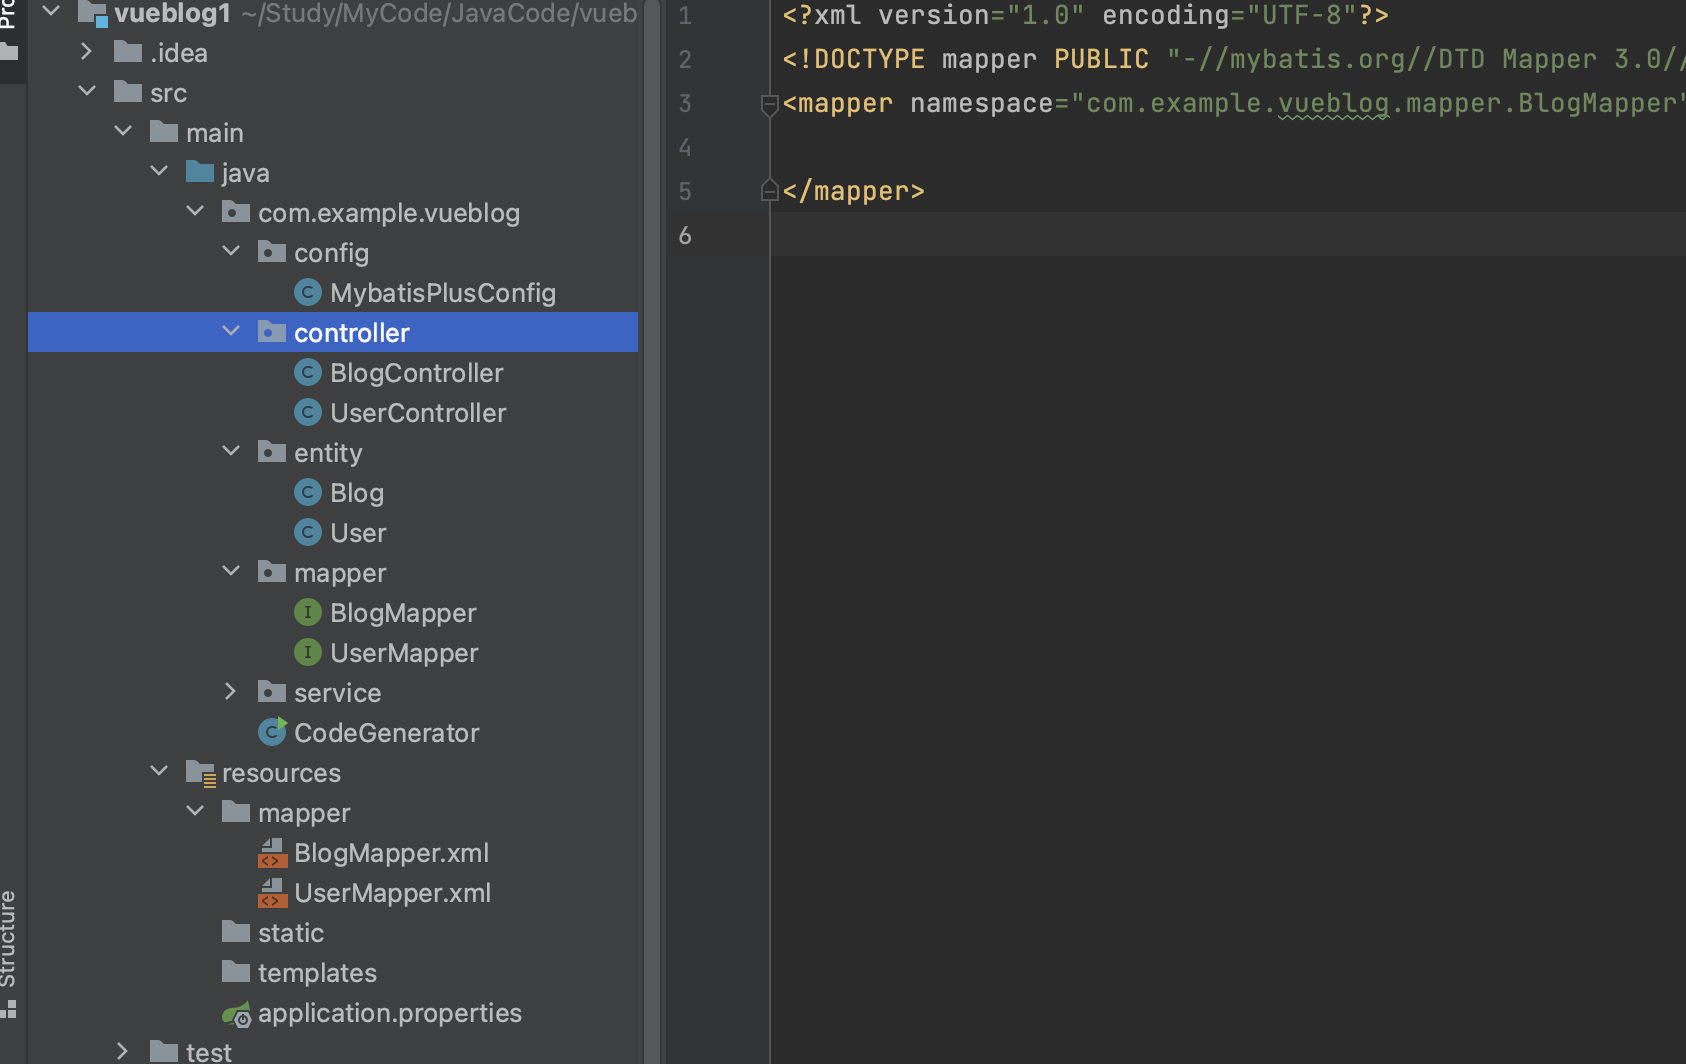Click the BlogMapper.xml file icon
The height and width of the screenshot is (1064, 1686).
(272, 853)
